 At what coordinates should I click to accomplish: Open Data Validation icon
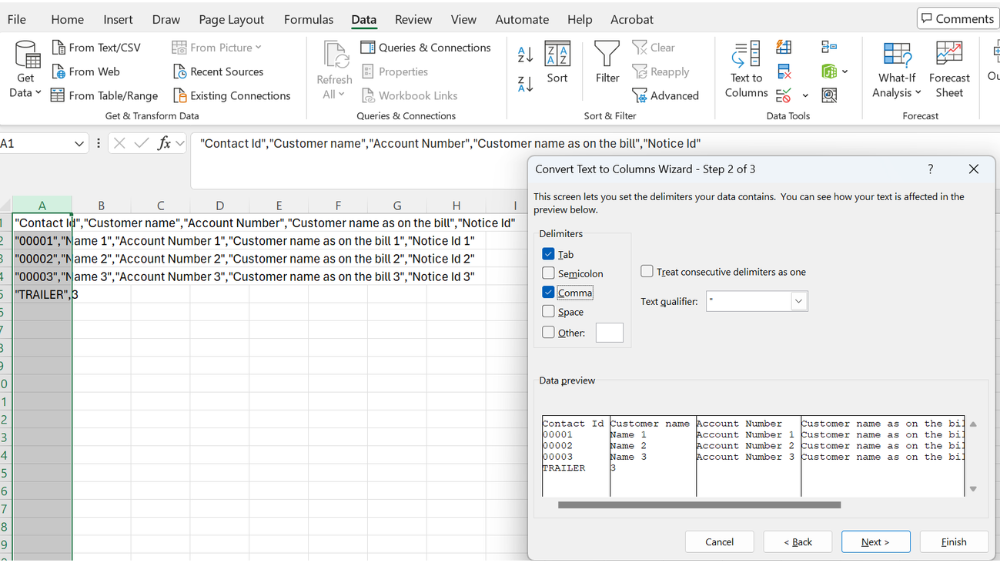784,96
